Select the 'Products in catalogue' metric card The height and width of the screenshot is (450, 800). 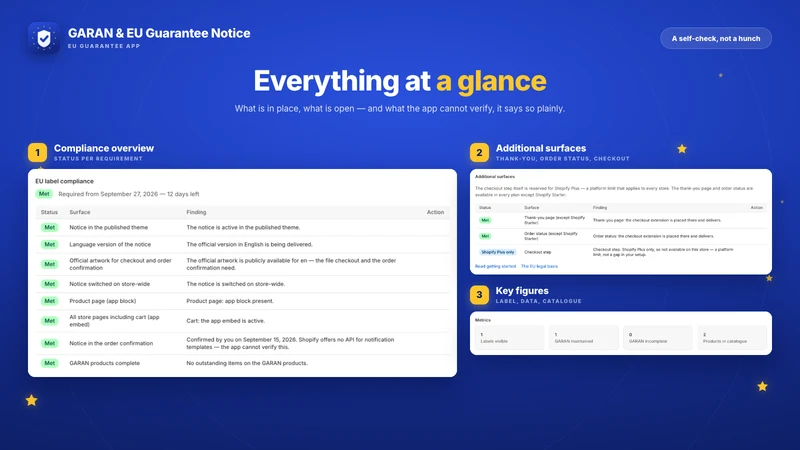(732, 338)
